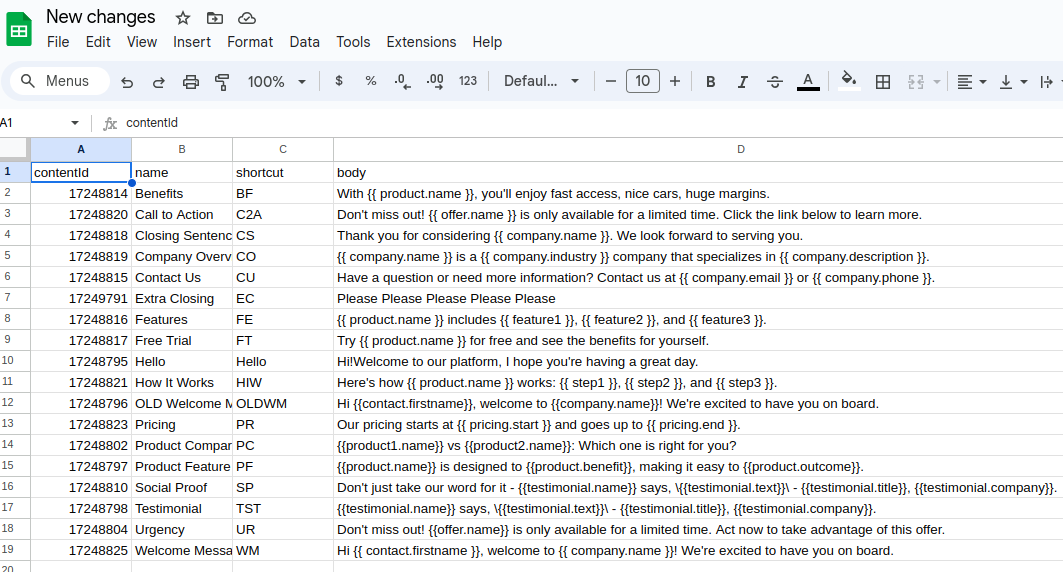This screenshot has width=1063, height=572.
Task: Open the horizontal align dropdown
Action: [x=971, y=82]
